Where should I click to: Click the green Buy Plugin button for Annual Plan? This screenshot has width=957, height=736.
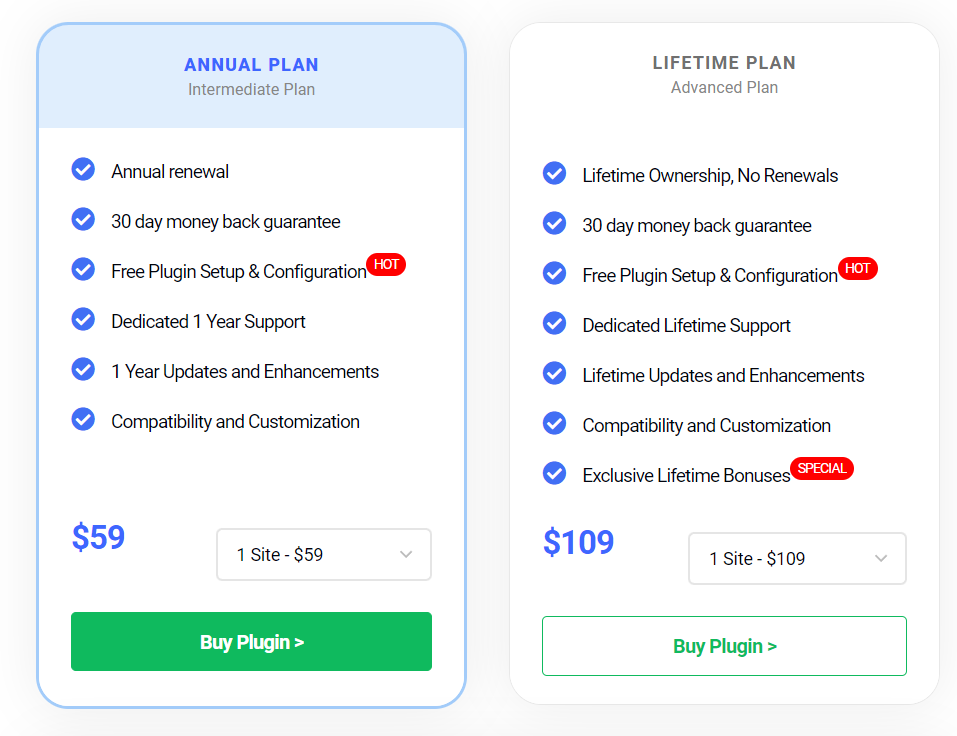pos(251,641)
